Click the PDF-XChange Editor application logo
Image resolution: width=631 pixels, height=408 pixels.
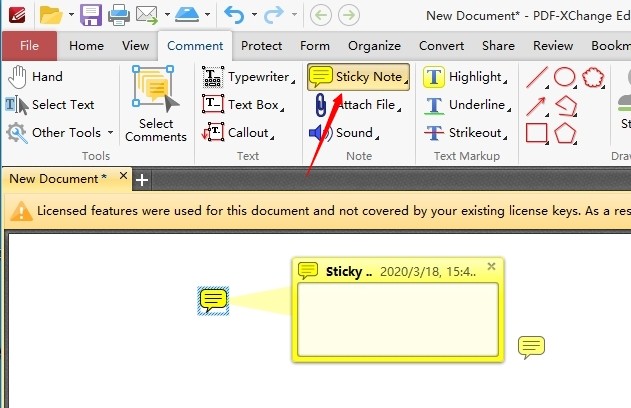click(x=17, y=15)
